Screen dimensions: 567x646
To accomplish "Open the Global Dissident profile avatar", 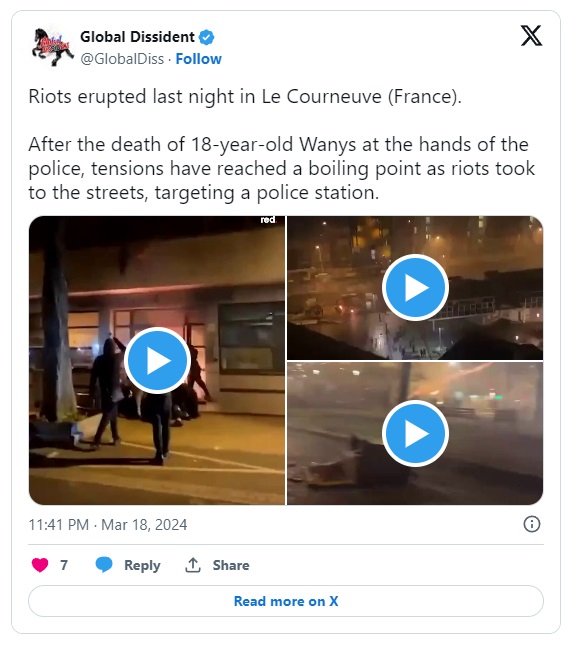I will coord(53,47).
